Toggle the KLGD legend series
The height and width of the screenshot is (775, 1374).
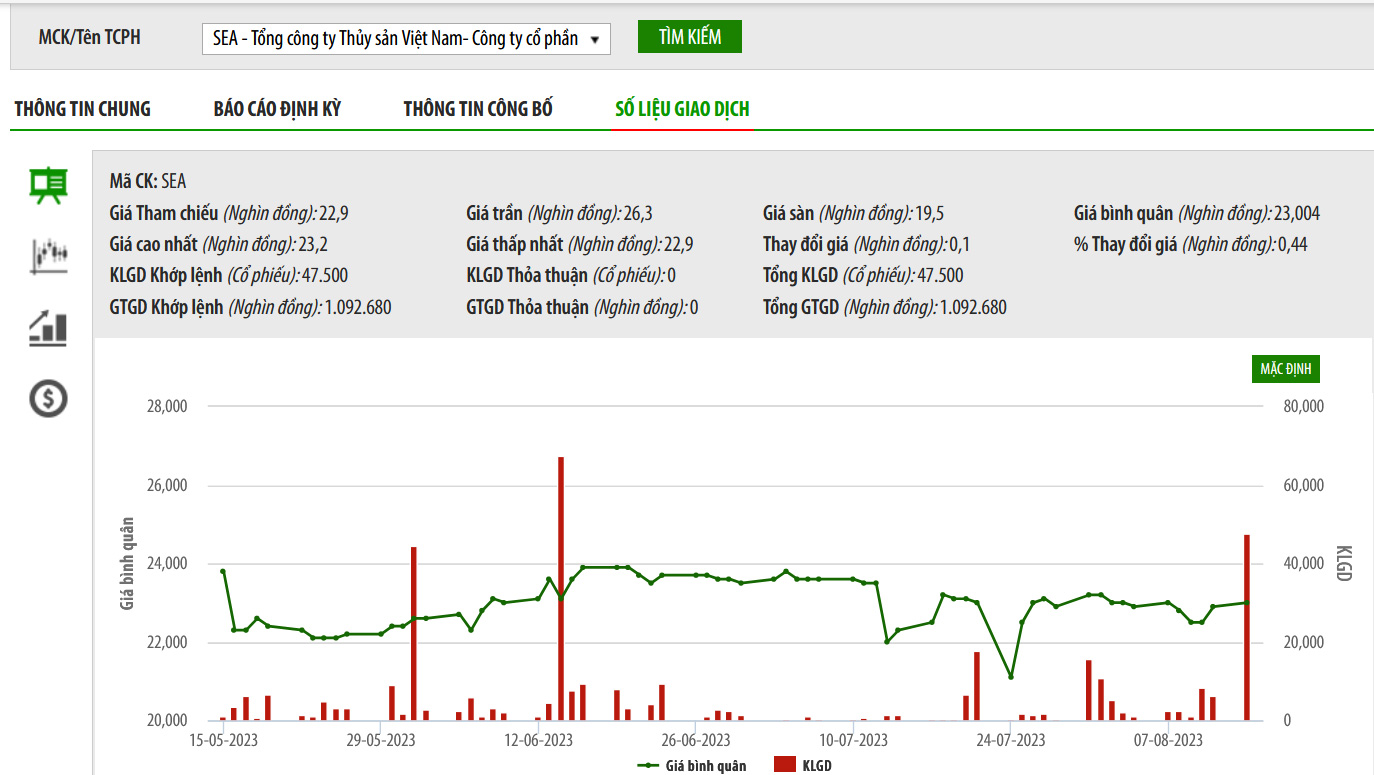click(x=802, y=766)
